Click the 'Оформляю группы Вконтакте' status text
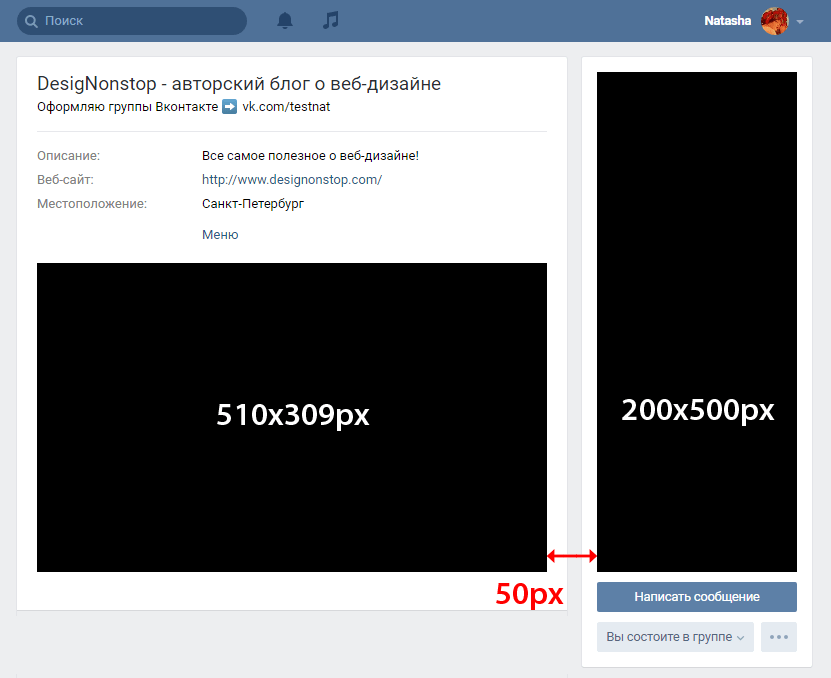 [x=127, y=107]
